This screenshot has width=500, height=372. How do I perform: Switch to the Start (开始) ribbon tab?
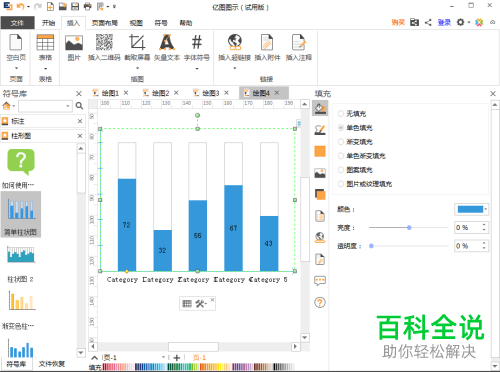point(48,23)
